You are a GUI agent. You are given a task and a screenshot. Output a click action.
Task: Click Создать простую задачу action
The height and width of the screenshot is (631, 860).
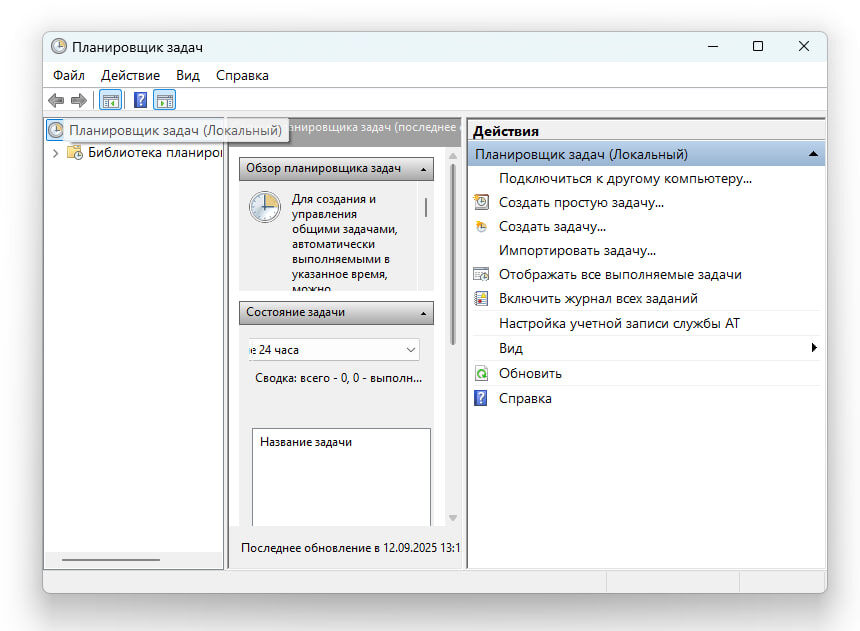581,202
